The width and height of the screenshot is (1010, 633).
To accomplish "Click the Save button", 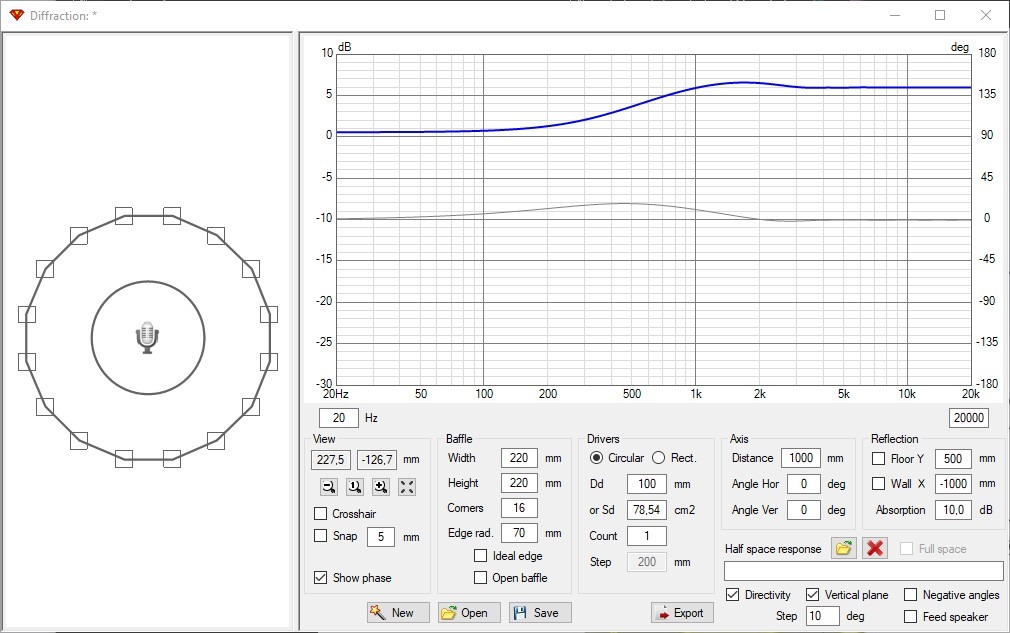I will 540,612.
